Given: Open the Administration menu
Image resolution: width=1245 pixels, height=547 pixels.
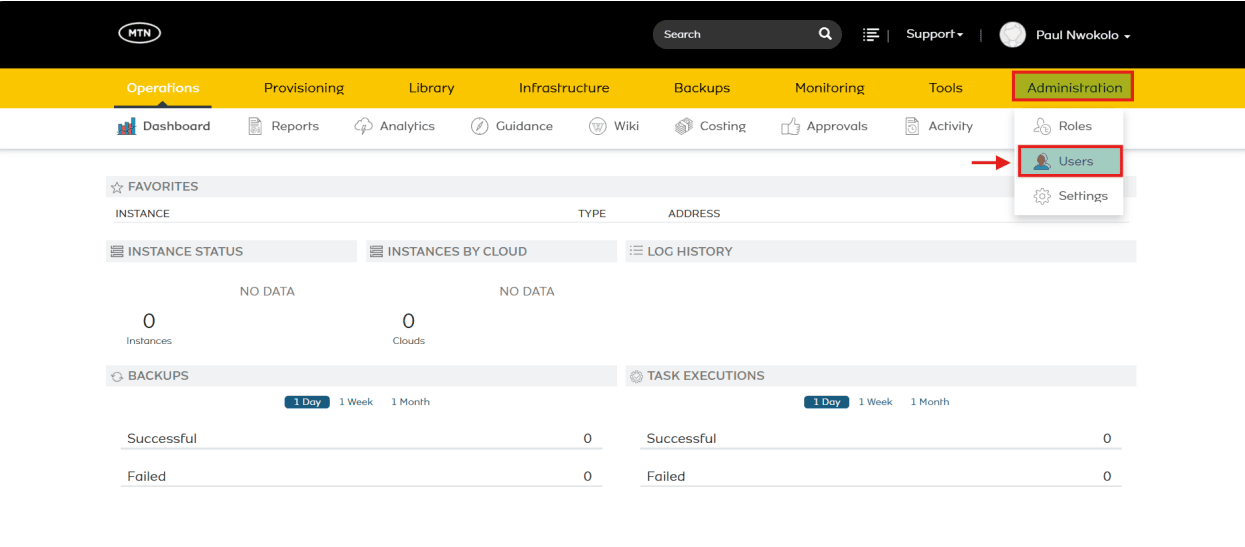Looking at the screenshot, I should (x=1074, y=87).
